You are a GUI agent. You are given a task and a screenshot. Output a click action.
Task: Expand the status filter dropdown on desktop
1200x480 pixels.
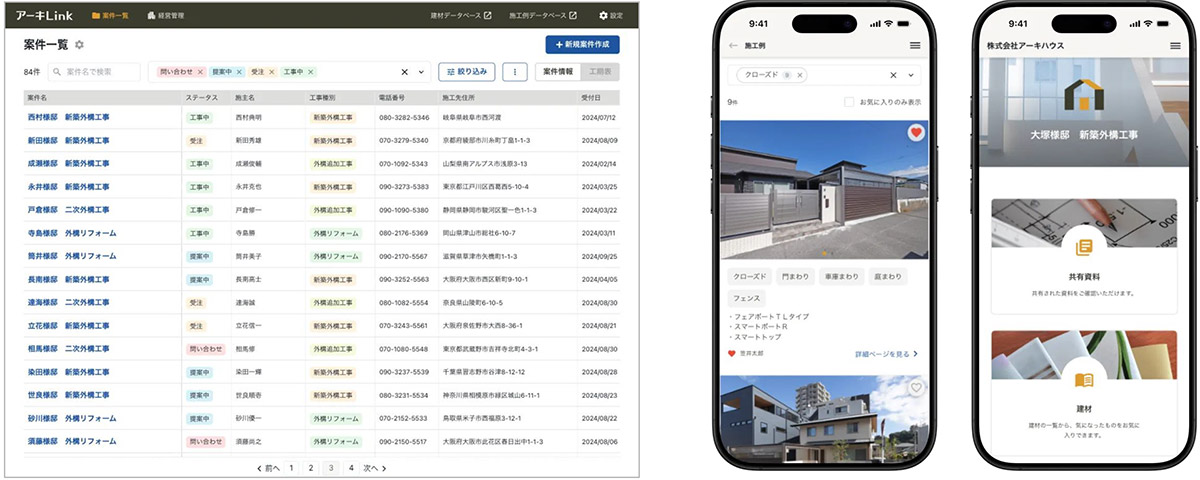pos(421,72)
